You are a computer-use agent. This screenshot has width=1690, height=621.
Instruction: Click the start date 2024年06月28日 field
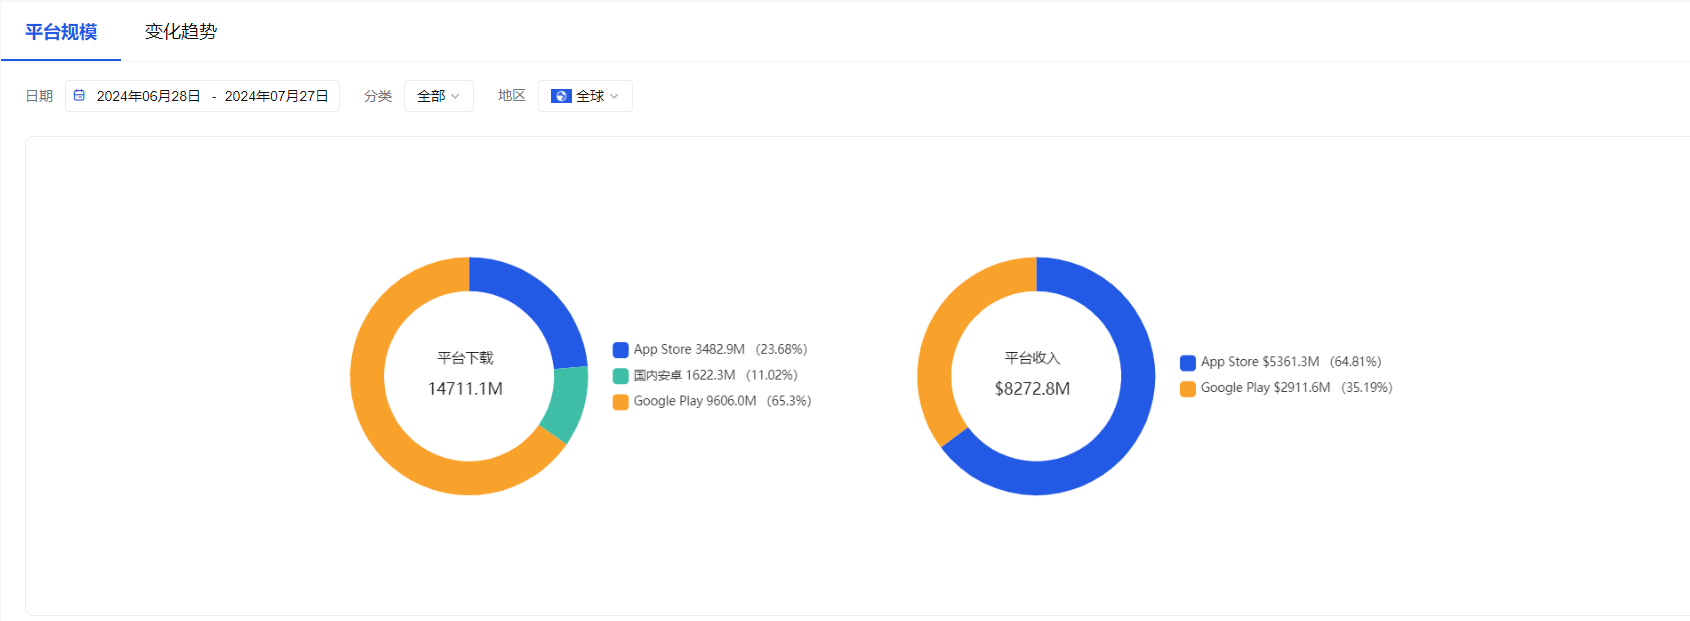click(x=148, y=96)
